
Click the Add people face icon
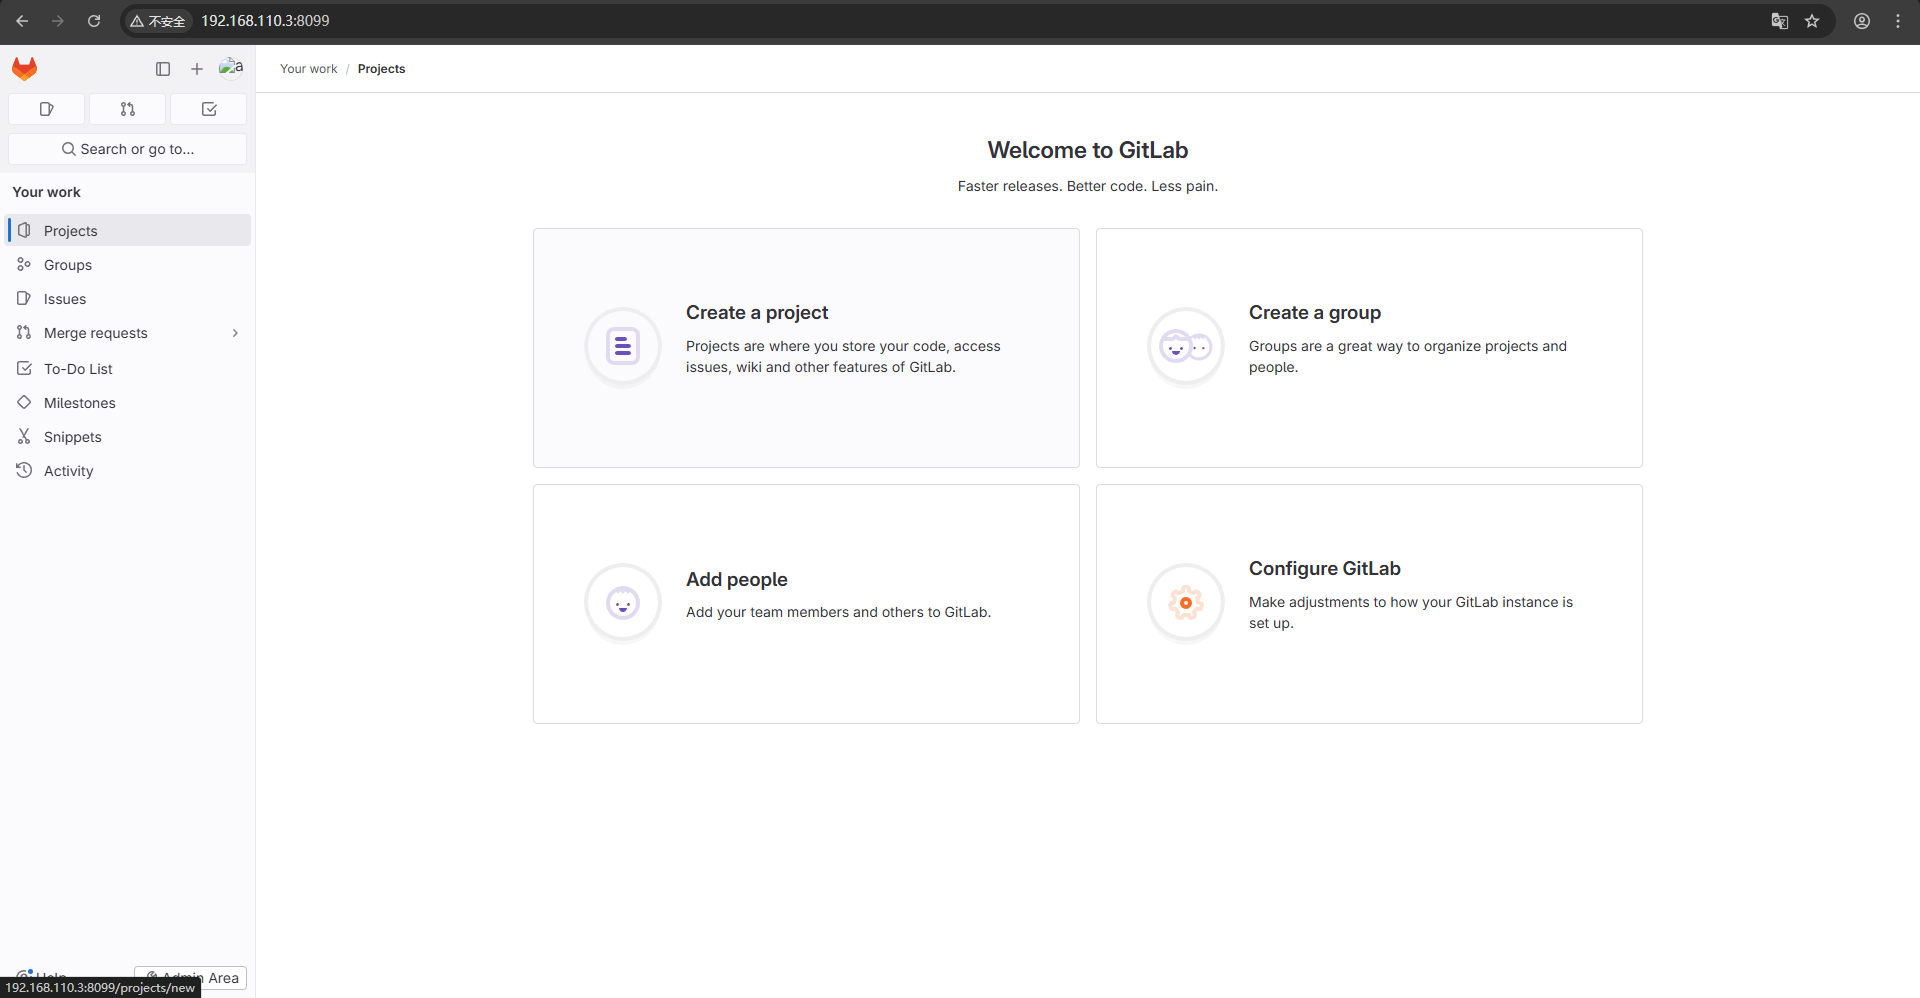(x=622, y=603)
